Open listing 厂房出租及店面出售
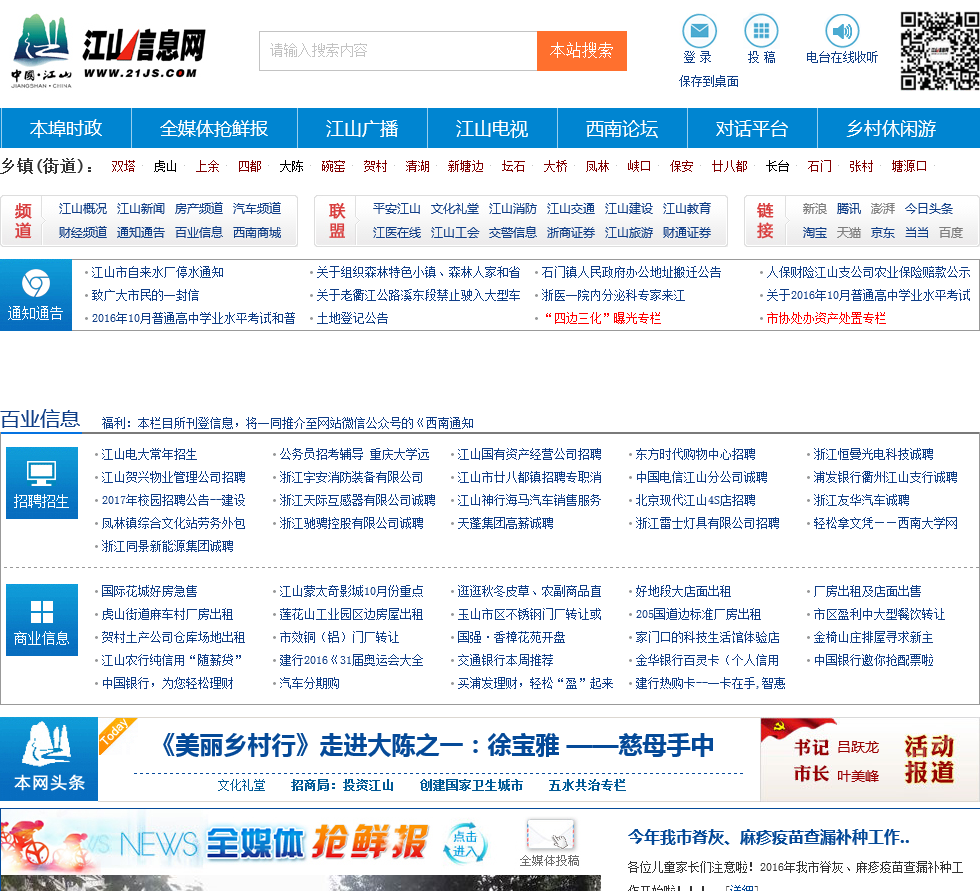Viewport: 980px width, 891px height. (867, 591)
